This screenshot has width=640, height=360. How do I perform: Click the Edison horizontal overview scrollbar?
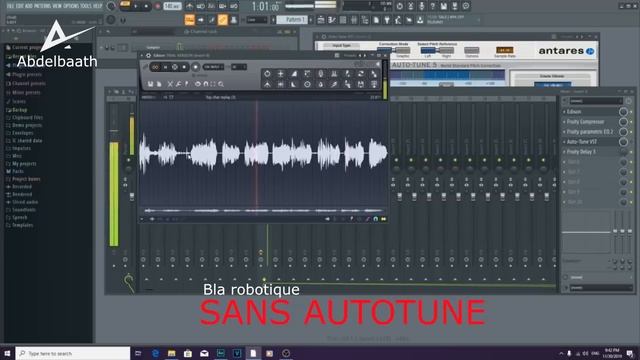tap(264, 211)
